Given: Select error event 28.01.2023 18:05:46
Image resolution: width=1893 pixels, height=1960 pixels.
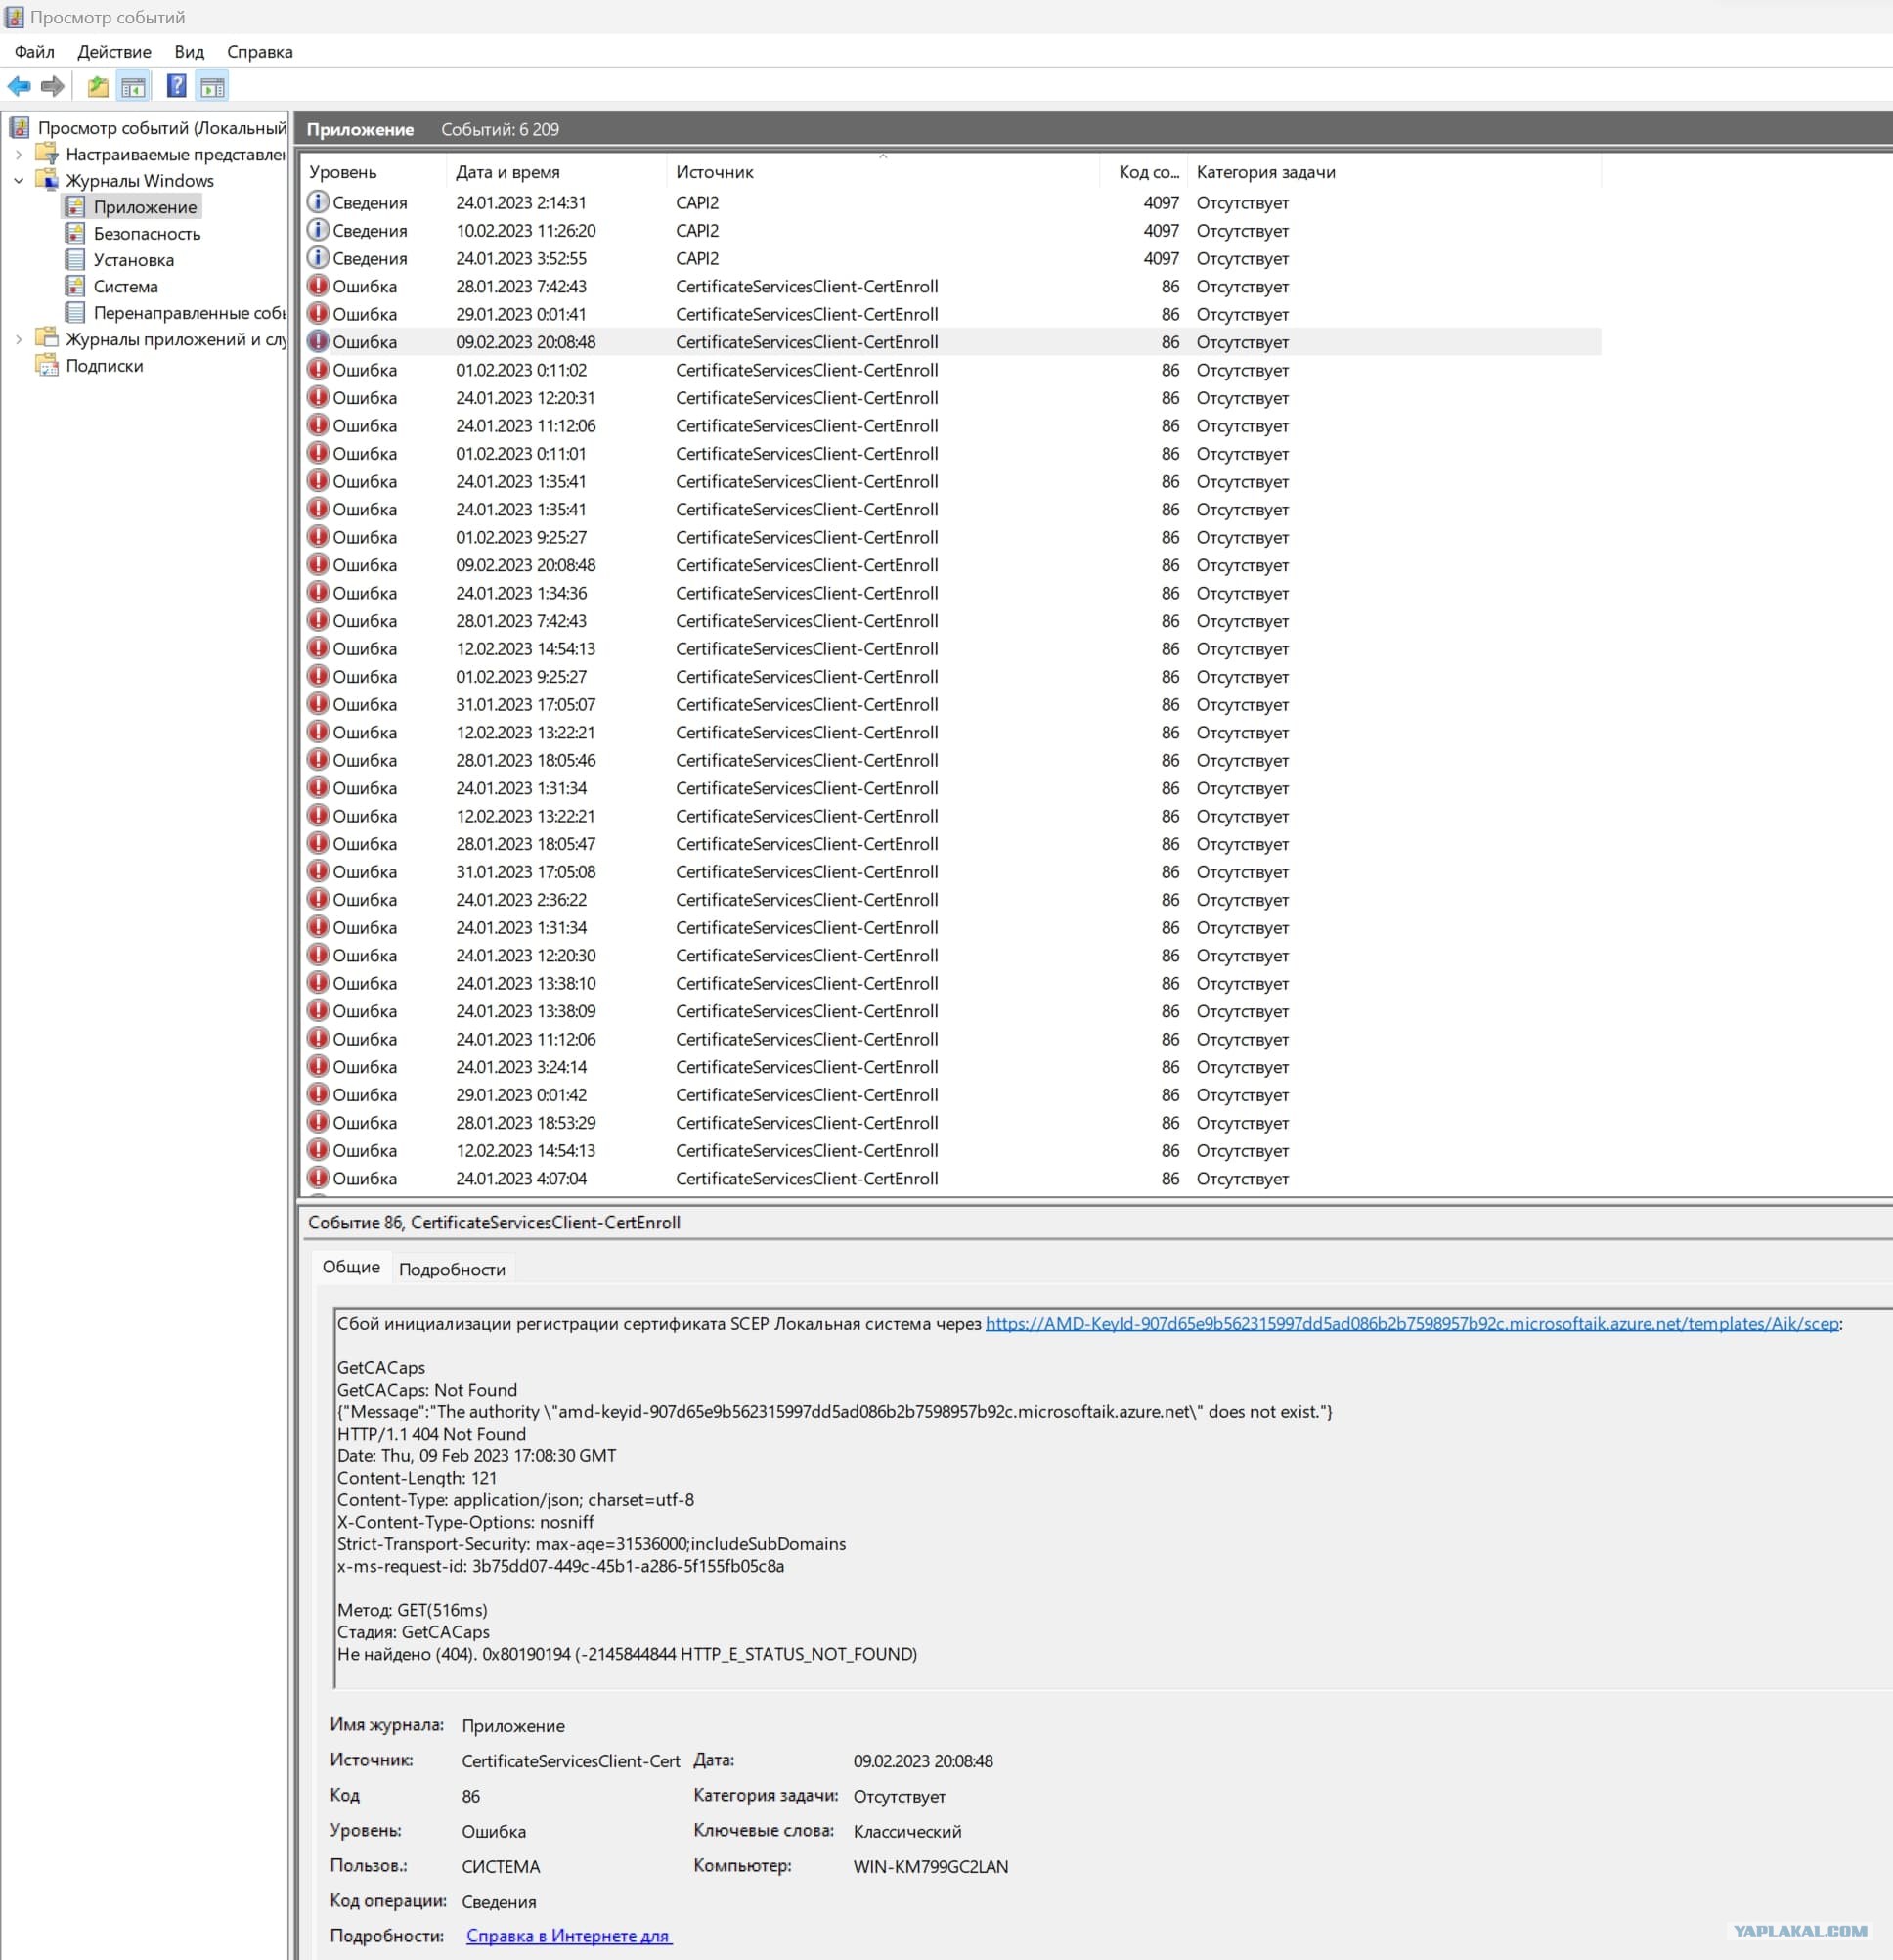Looking at the screenshot, I should pyautogui.click(x=951, y=760).
